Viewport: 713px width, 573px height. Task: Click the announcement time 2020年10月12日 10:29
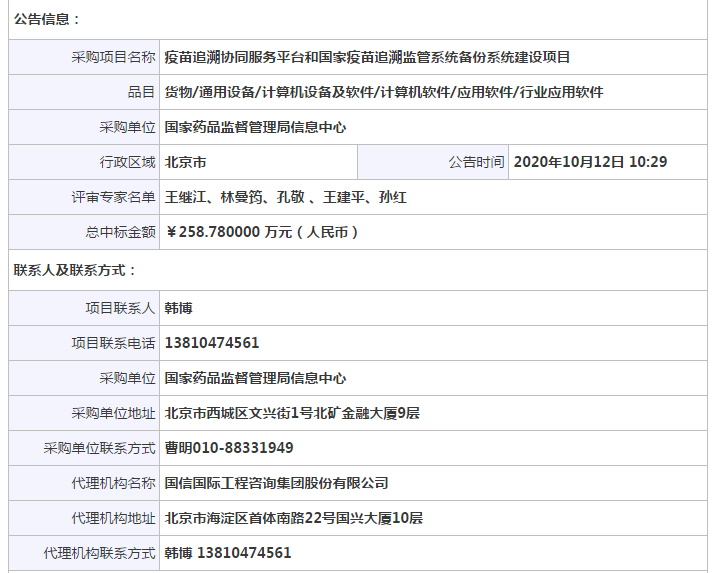pos(590,162)
